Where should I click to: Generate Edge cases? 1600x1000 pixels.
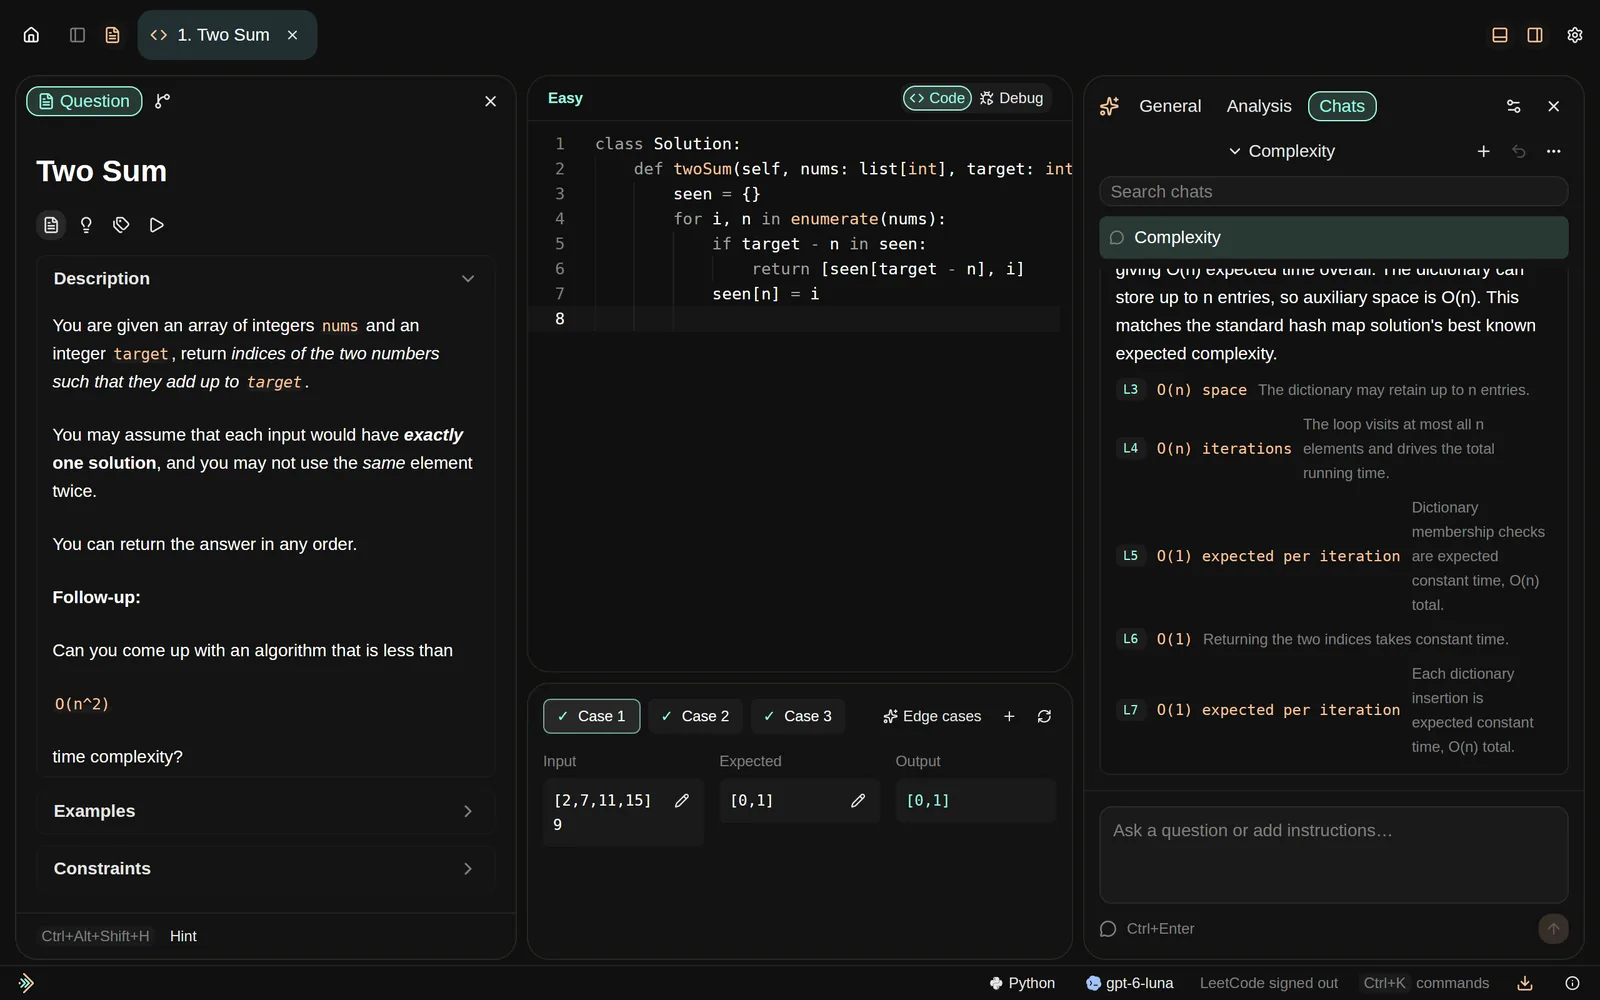click(x=931, y=716)
